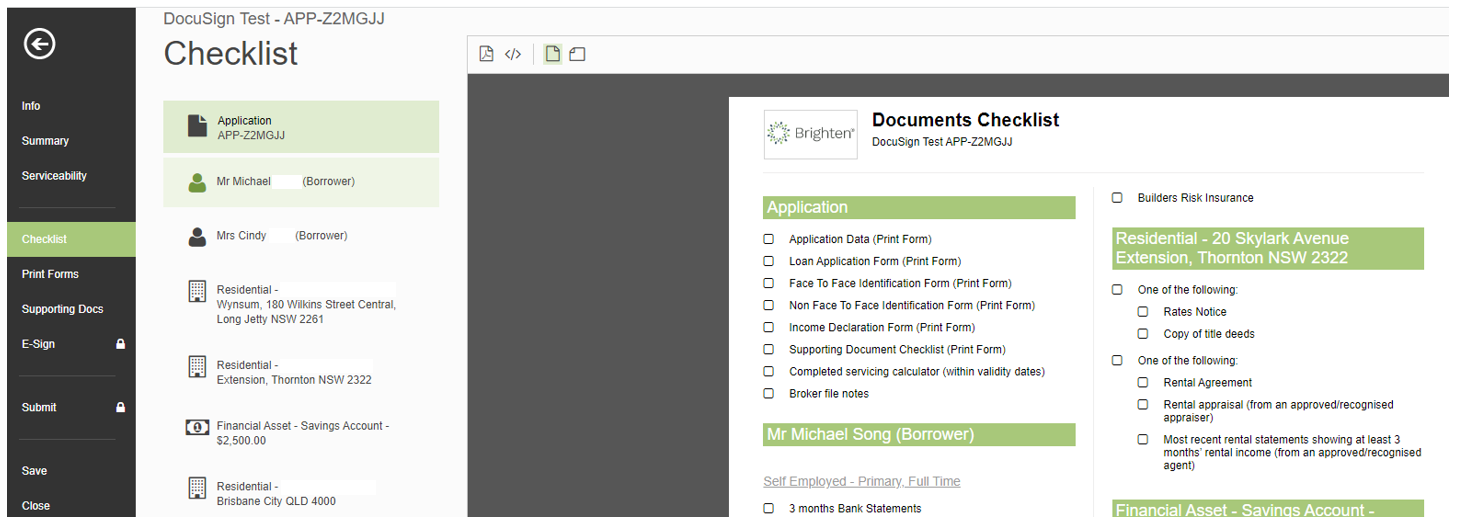Tick the Rental Agreement checkbox

pyautogui.click(x=1143, y=382)
